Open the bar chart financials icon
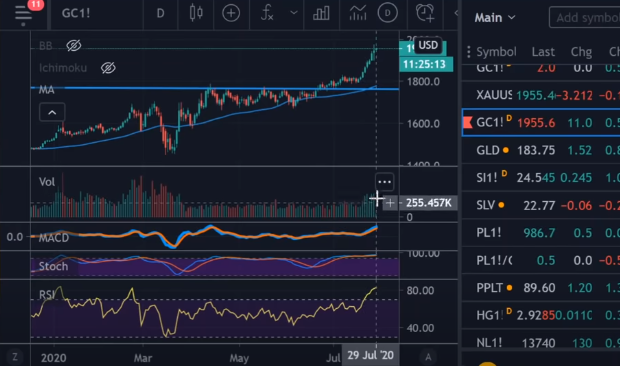 tap(321, 13)
